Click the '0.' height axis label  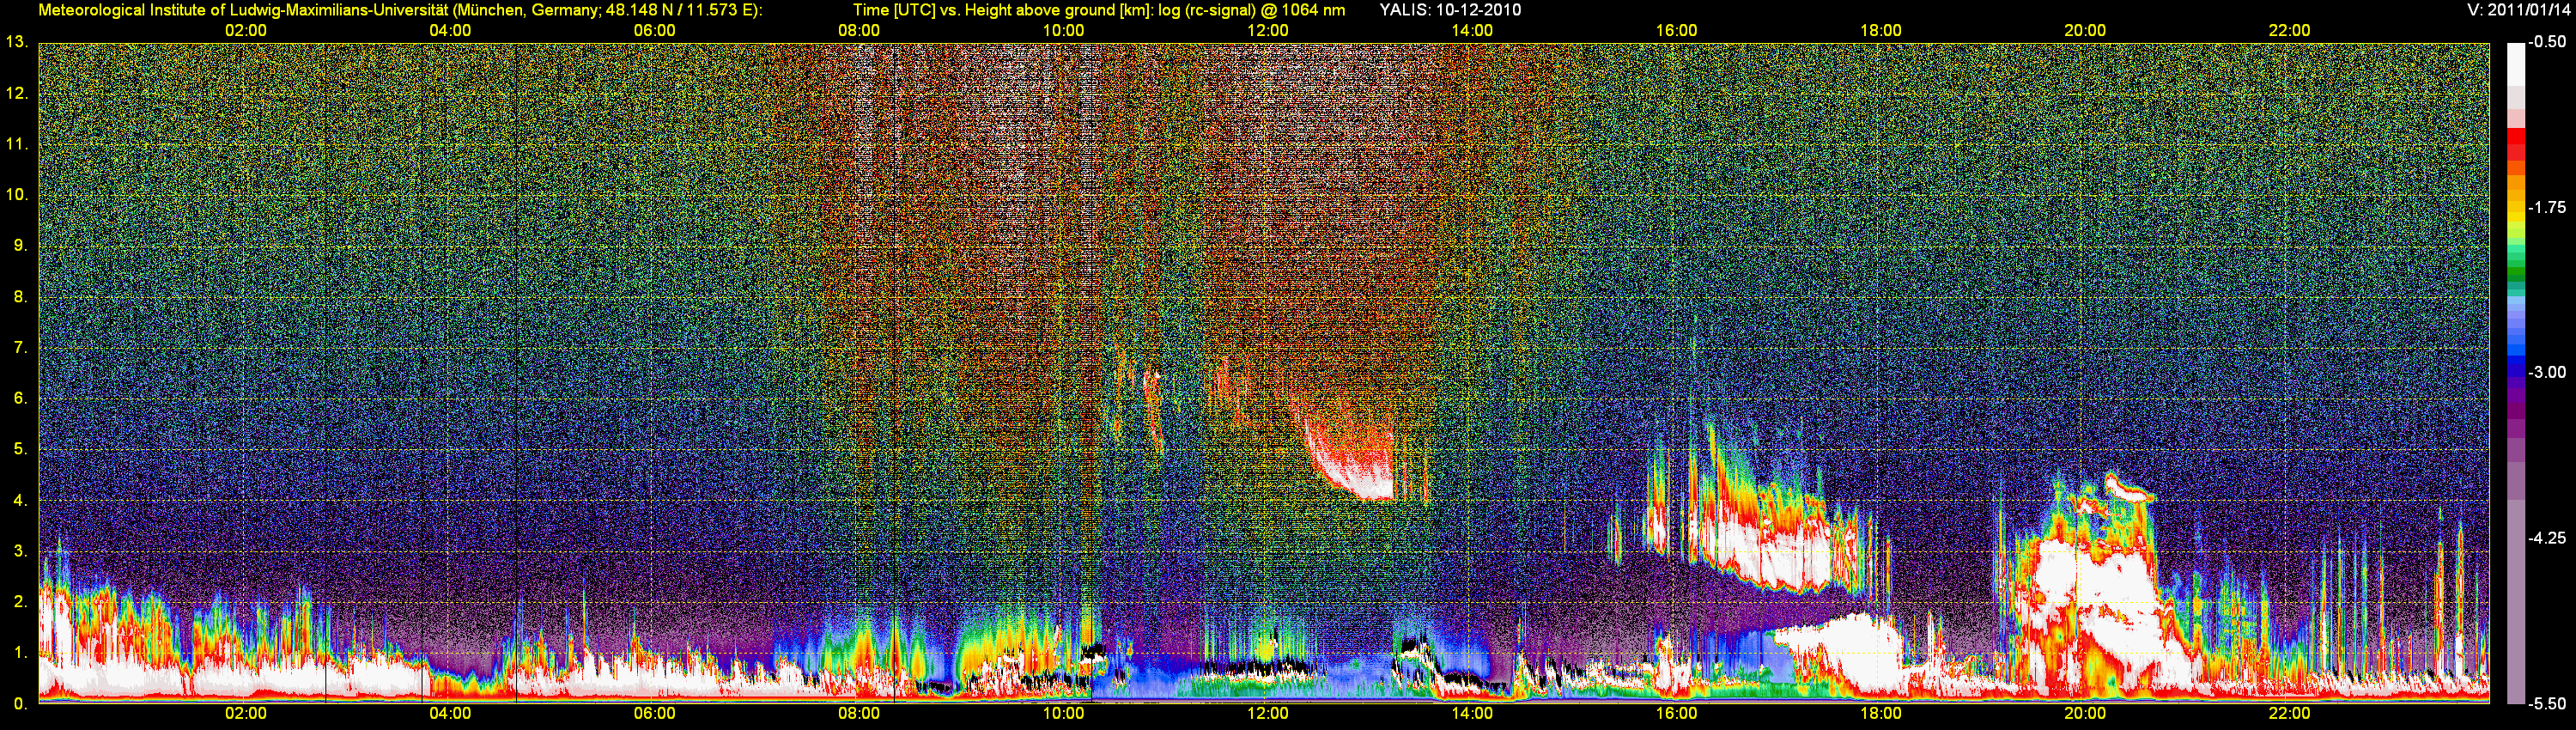20,703
